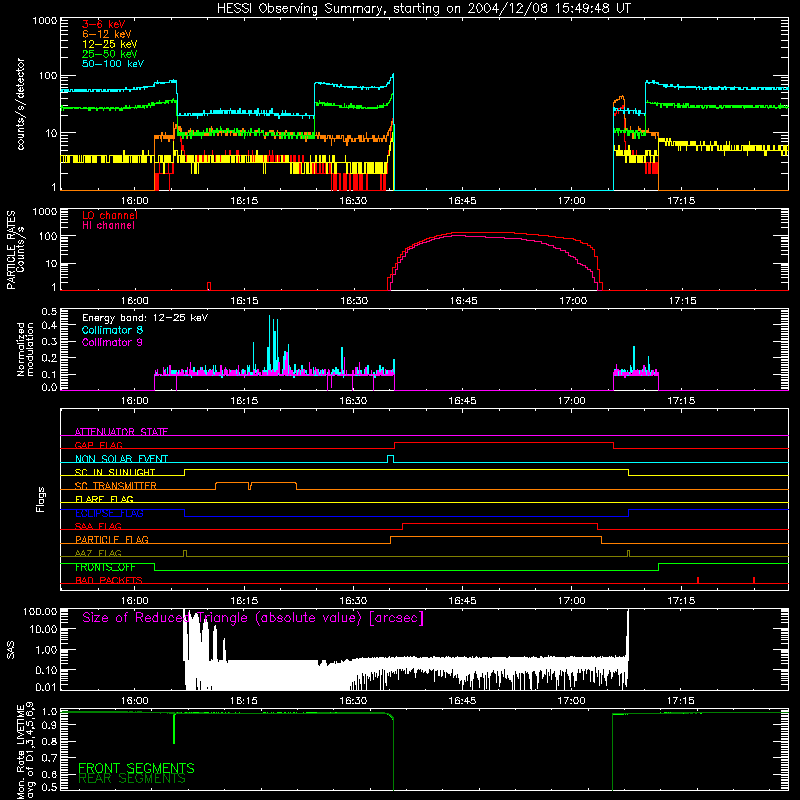Click small LO channel blip near 16:10

click(209, 286)
